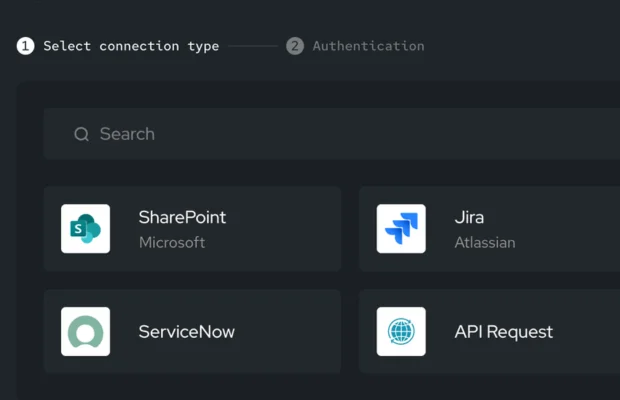Image resolution: width=620 pixels, height=400 pixels.
Task: Click the magnifier icon in search bar
Action: click(x=81, y=134)
